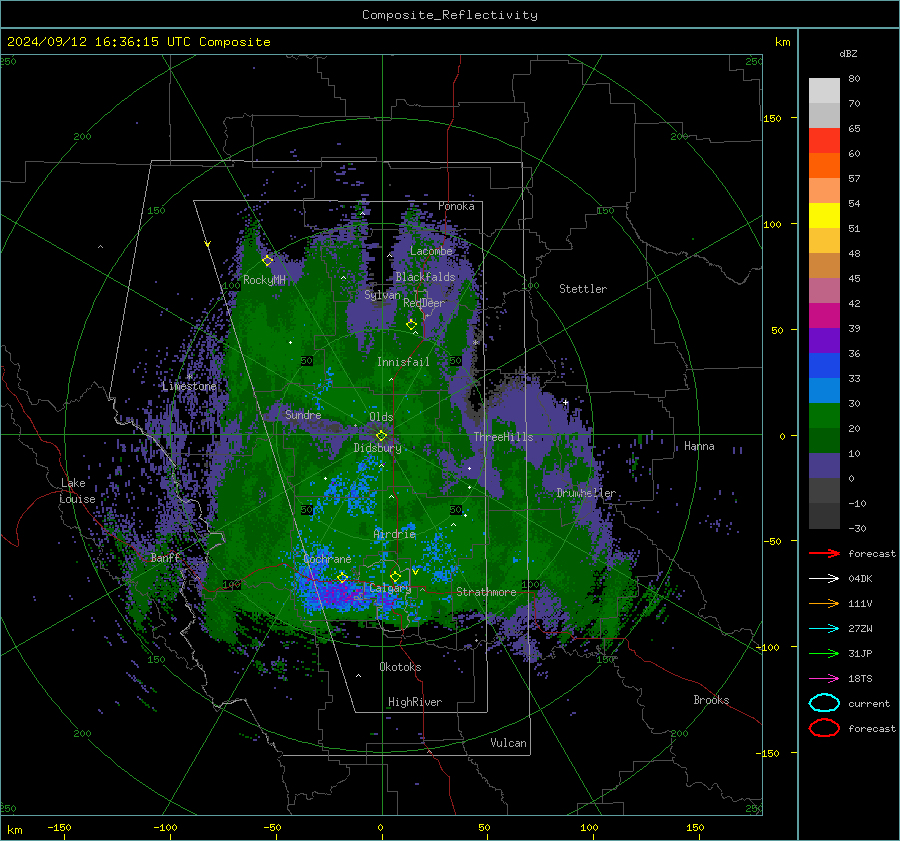Click the yellow diamond marker below RedDeer
Viewport: 900px width, 841px height.
point(412,324)
